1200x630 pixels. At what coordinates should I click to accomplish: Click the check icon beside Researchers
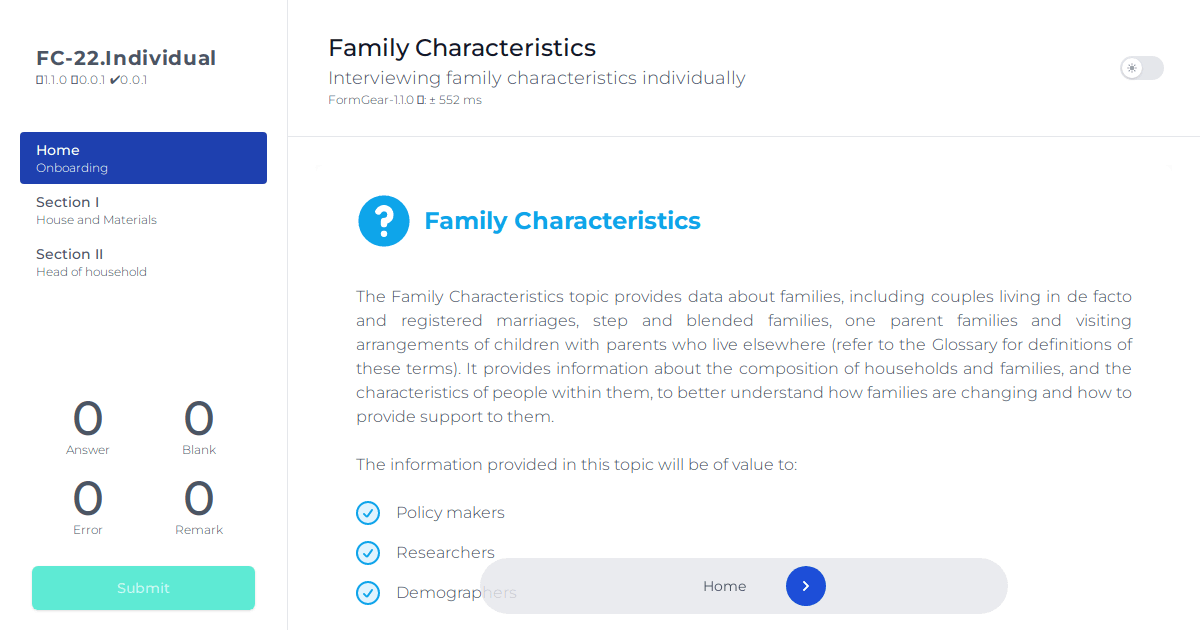(368, 553)
